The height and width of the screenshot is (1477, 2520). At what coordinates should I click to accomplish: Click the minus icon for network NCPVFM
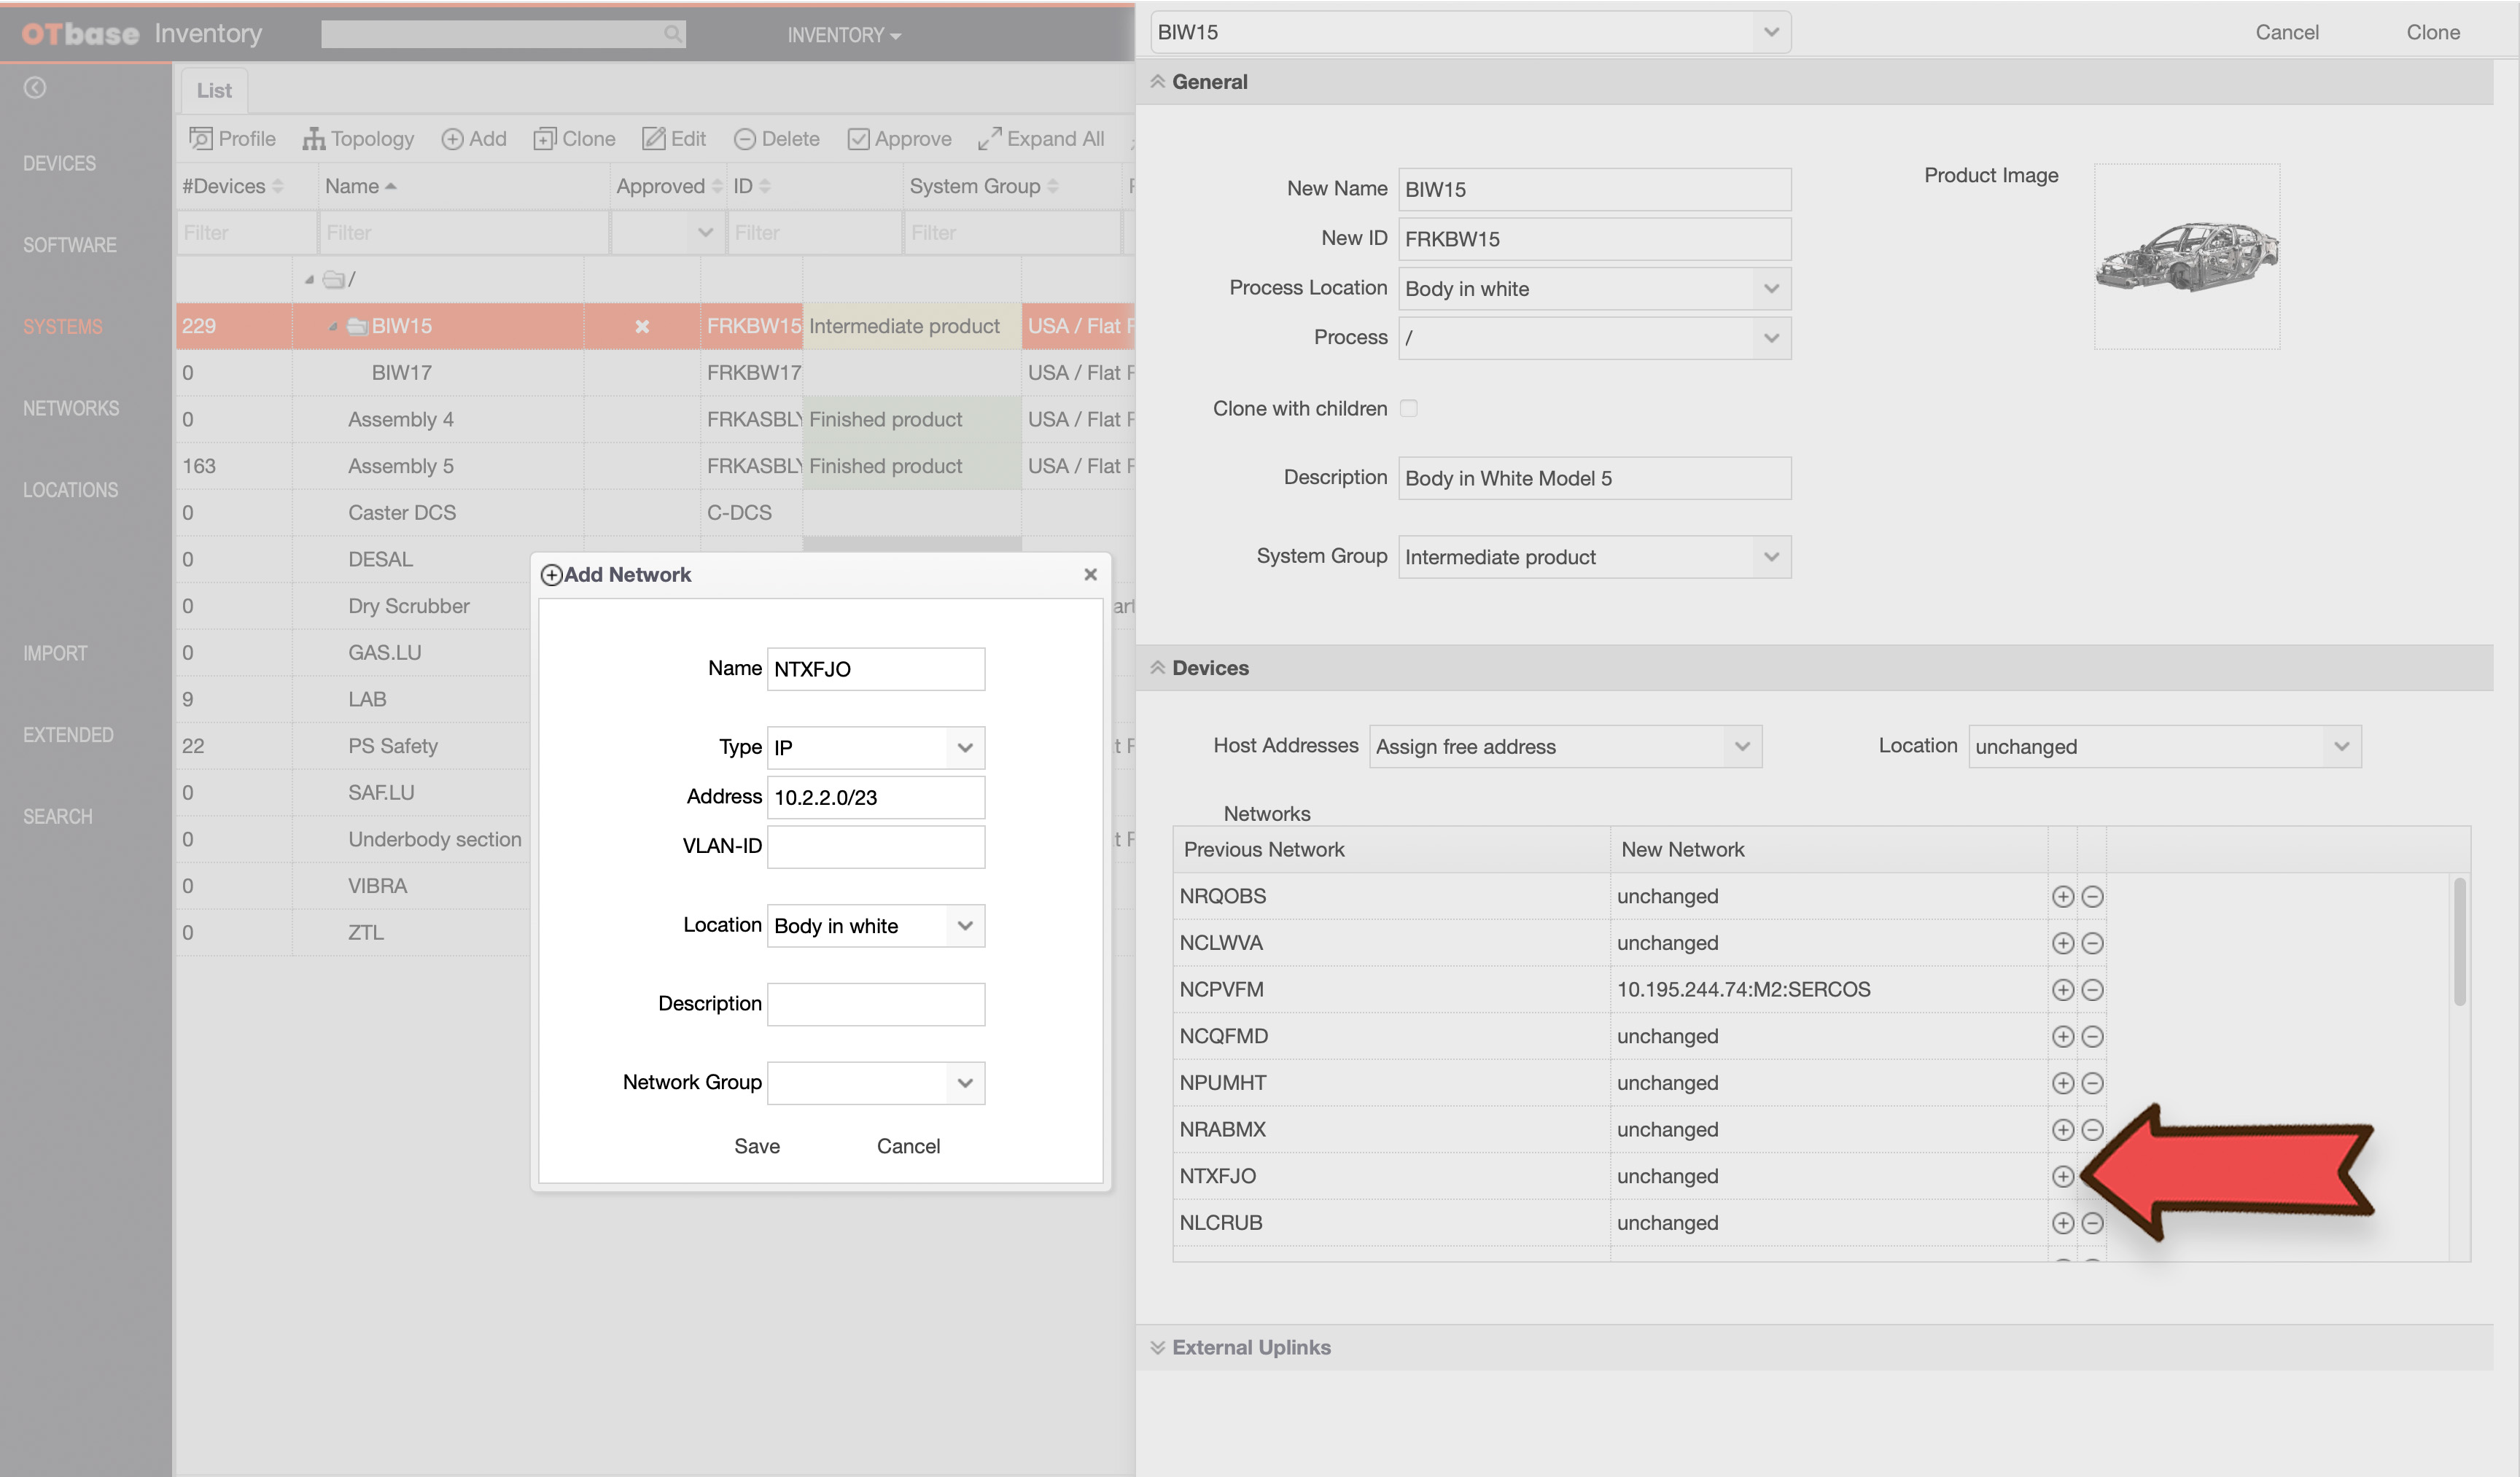click(x=2092, y=989)
